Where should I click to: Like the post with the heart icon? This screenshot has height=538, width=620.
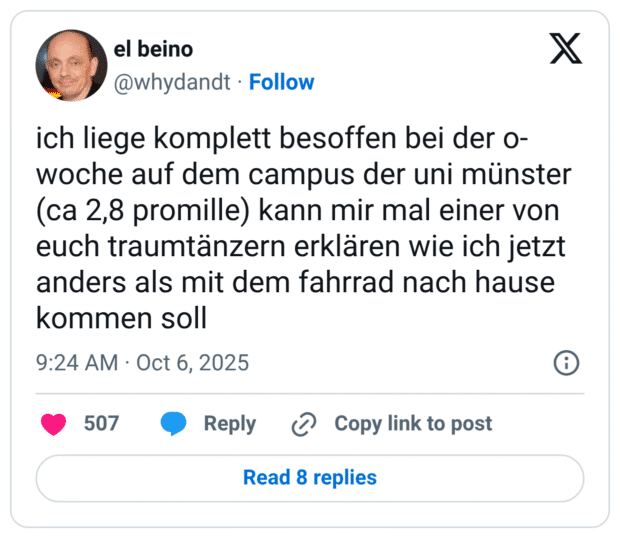[54, 424]
